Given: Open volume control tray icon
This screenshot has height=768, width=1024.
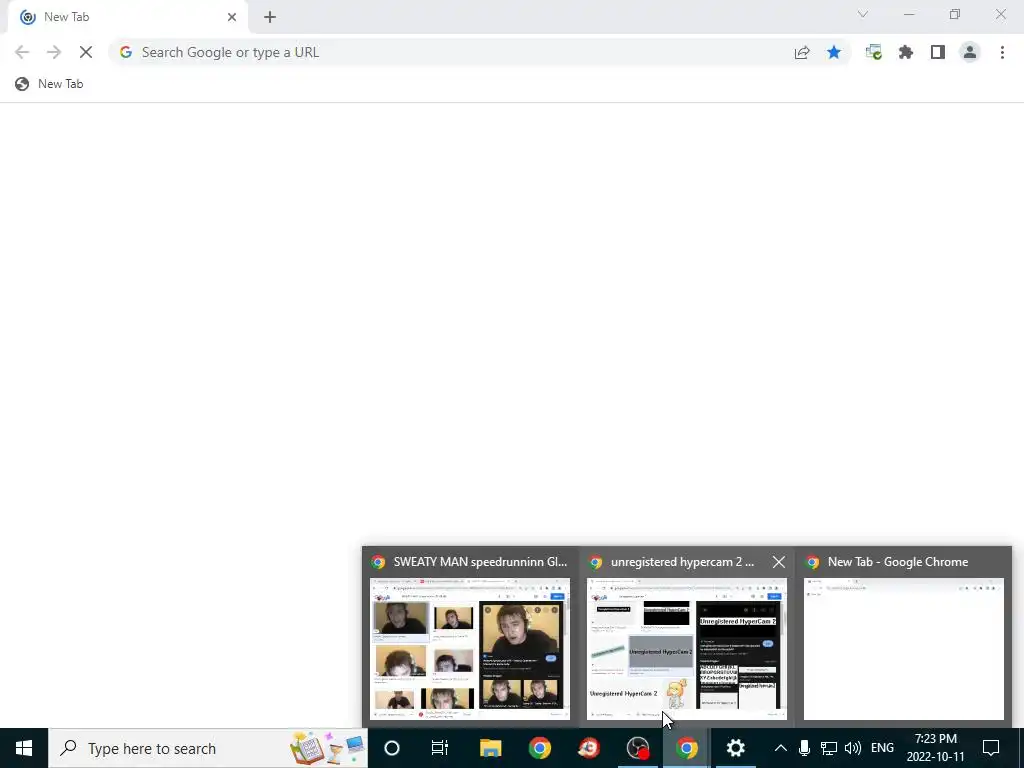Looking at the screenshot, I should pos(852,748).
